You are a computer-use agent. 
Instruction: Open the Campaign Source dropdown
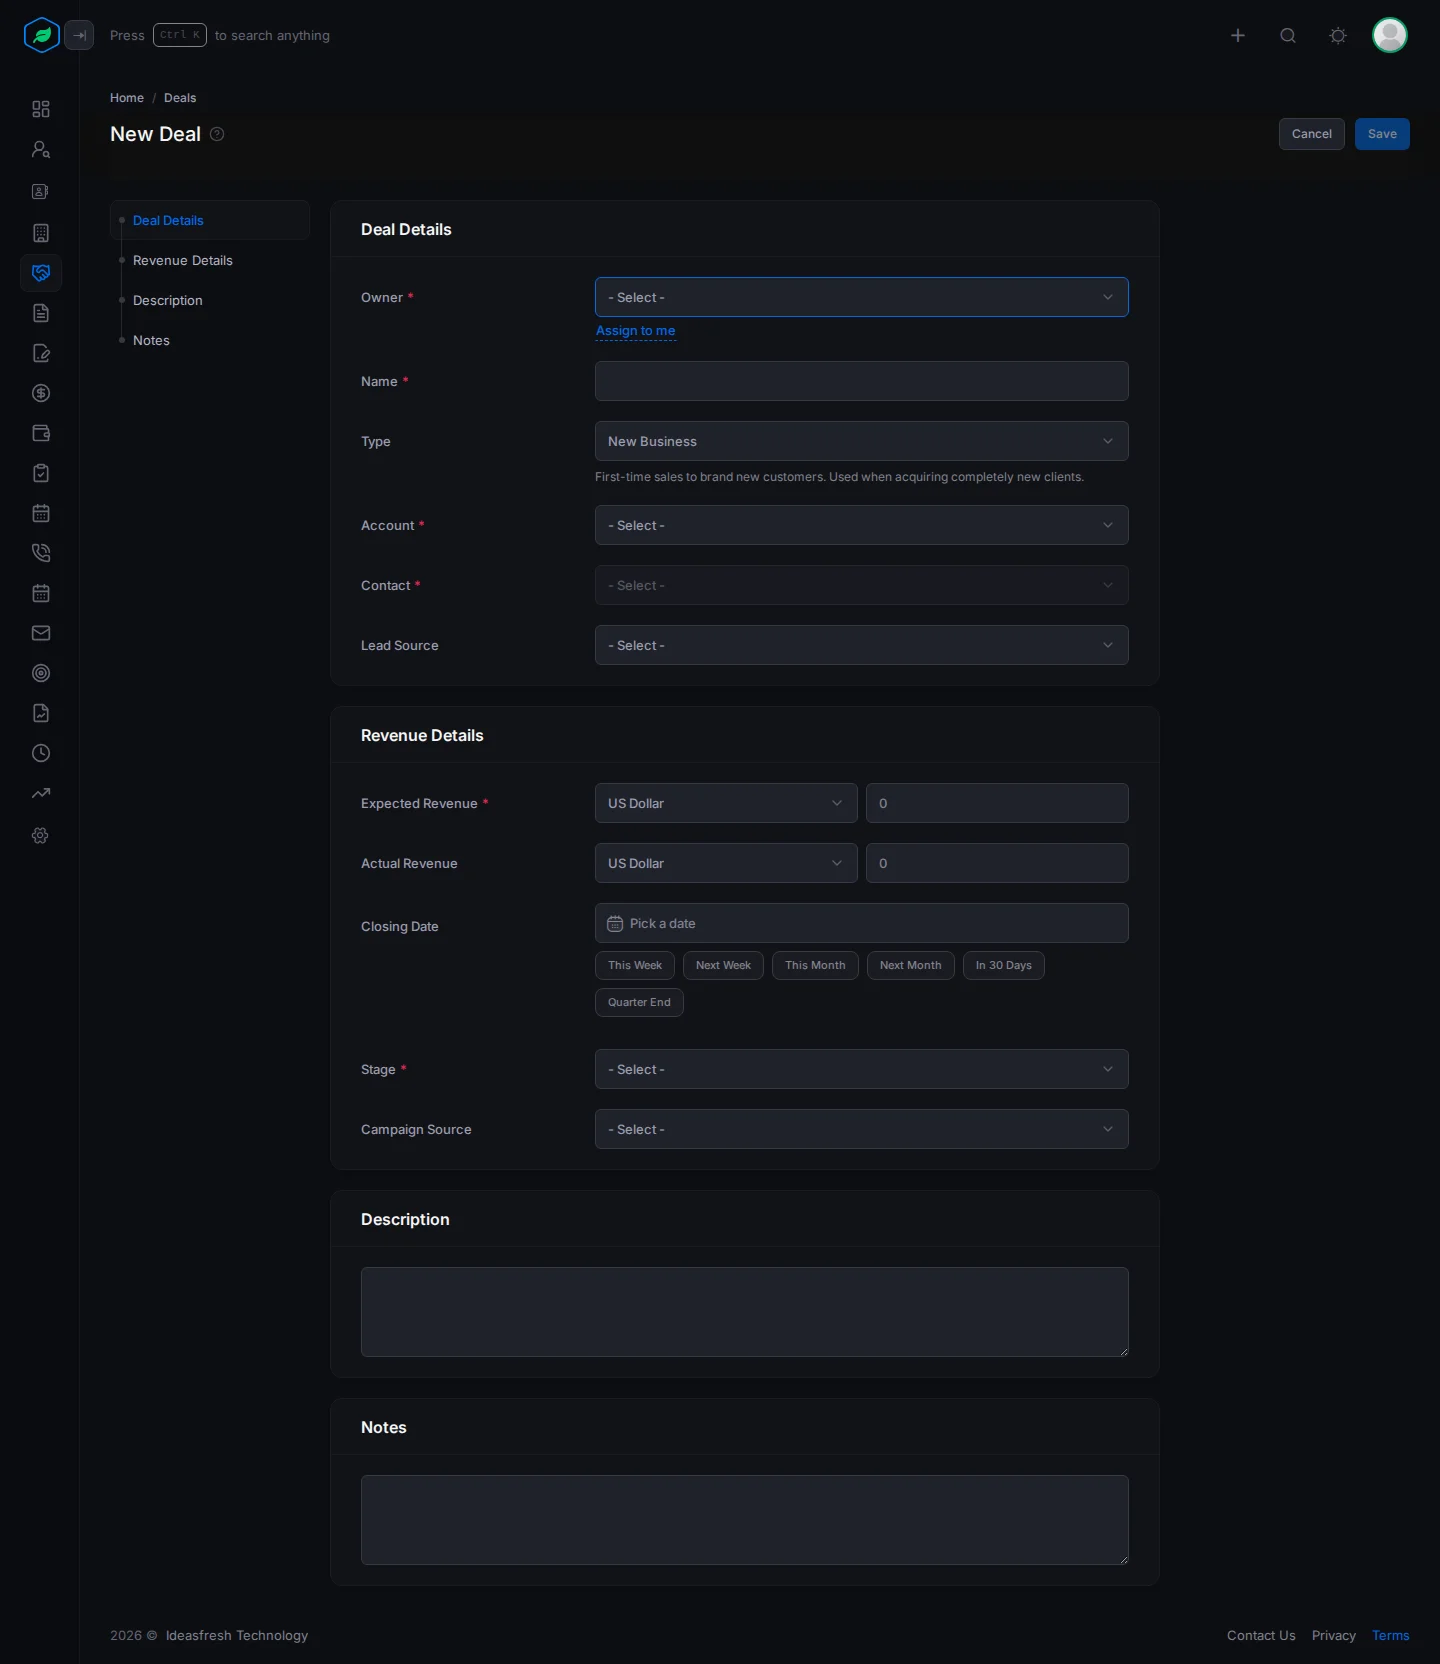point(862,1129)
